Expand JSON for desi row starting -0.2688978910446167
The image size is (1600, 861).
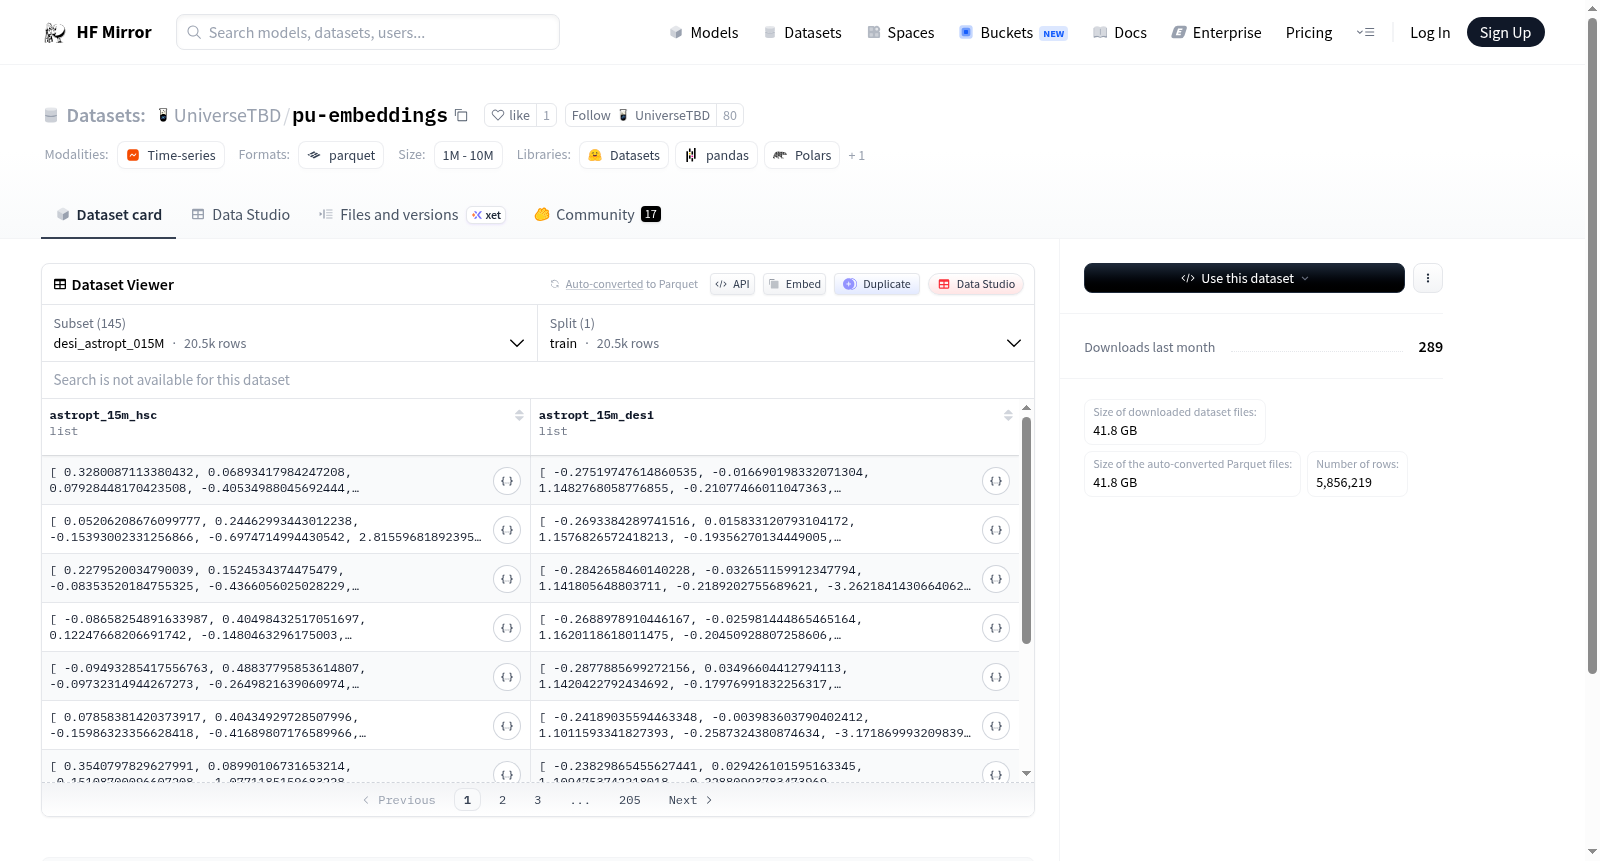pos(996,628)
